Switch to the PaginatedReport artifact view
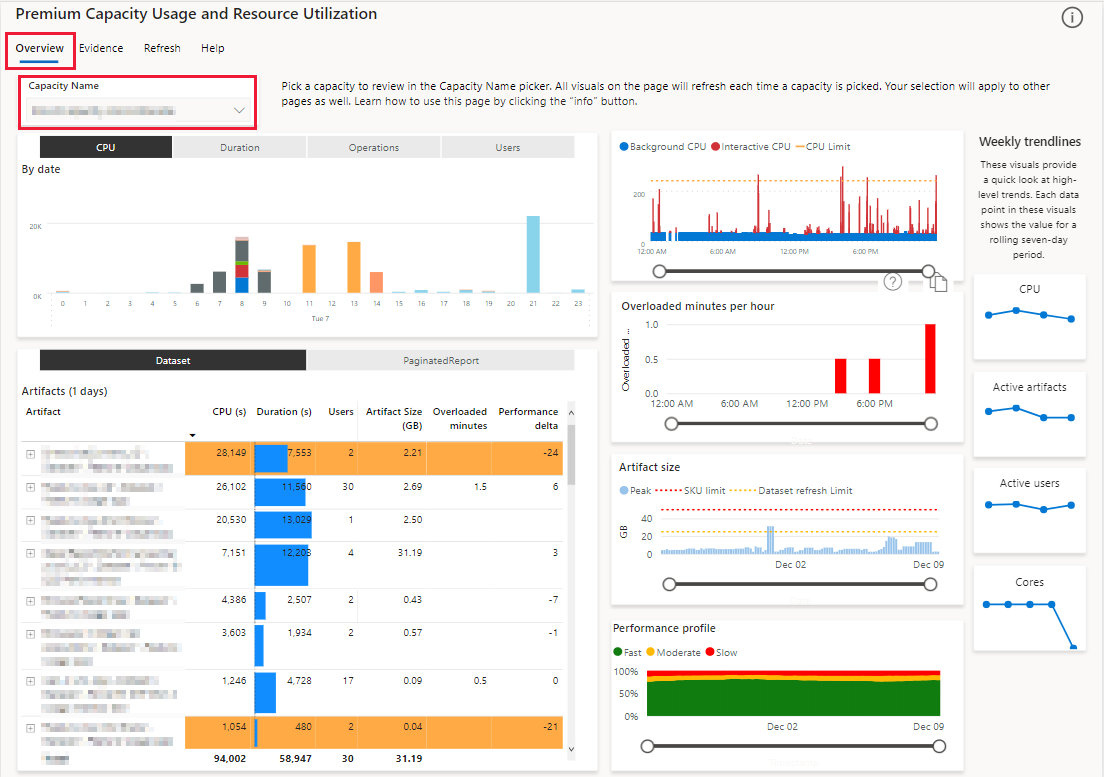This screenshot has width=1104, height=777. point(440,359)
